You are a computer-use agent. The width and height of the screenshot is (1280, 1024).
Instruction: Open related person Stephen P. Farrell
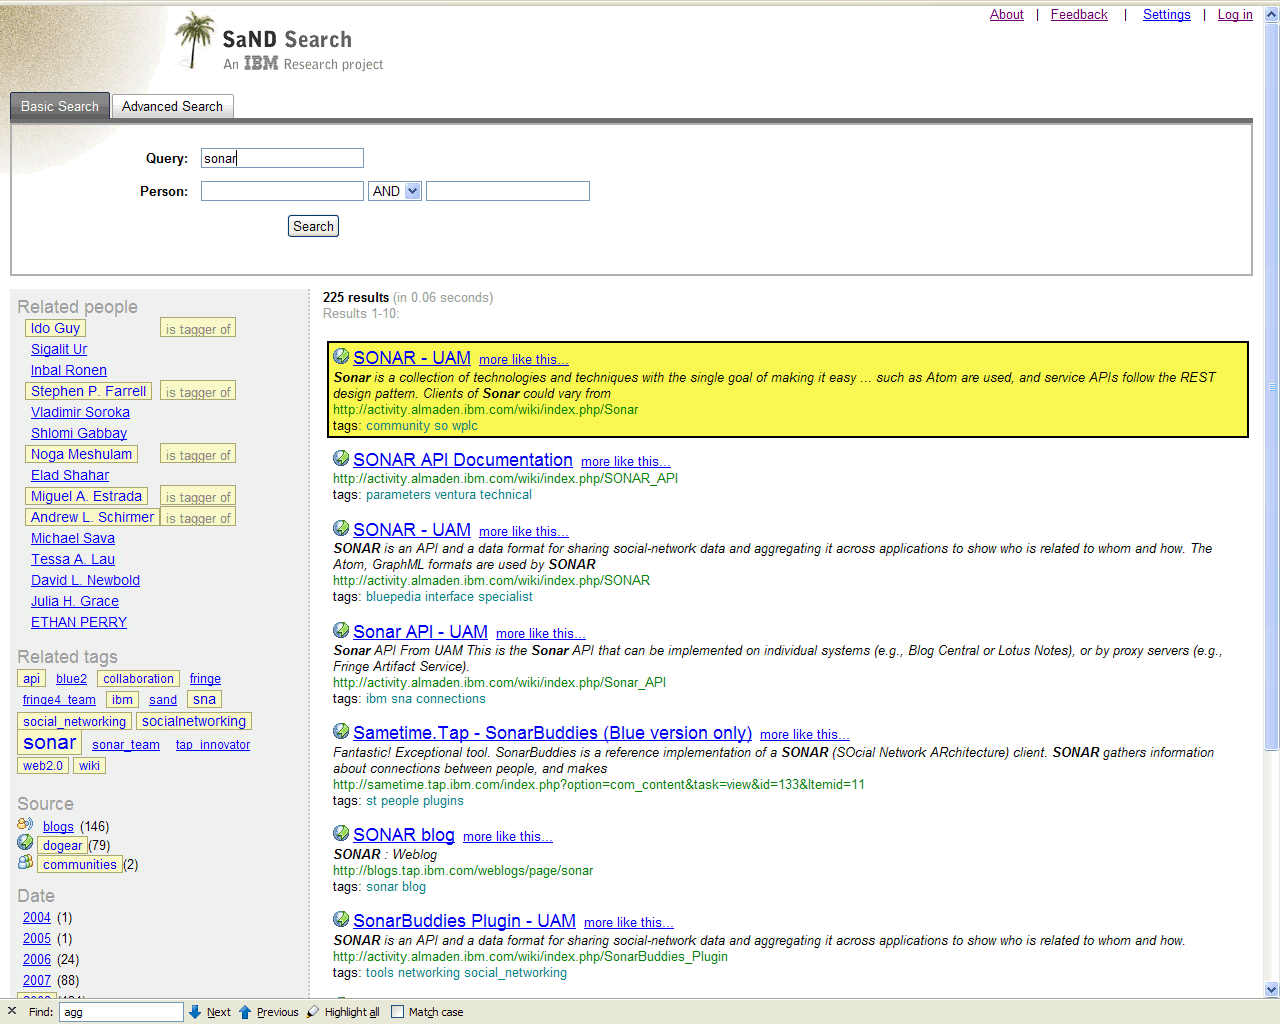coord(88,391)
